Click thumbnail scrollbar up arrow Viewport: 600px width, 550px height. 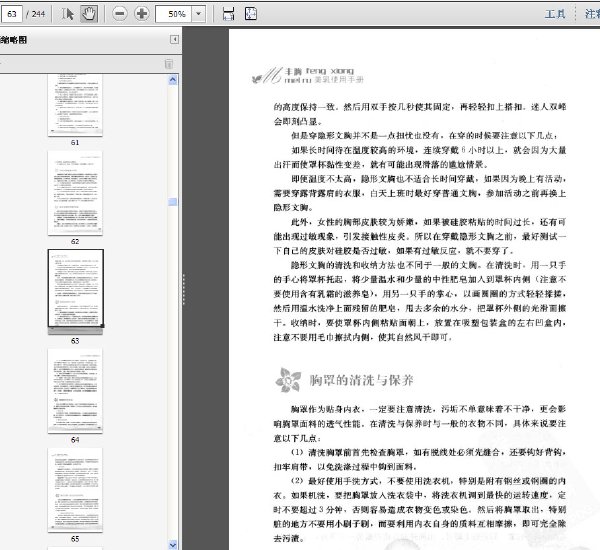click(x=173, y=80)
